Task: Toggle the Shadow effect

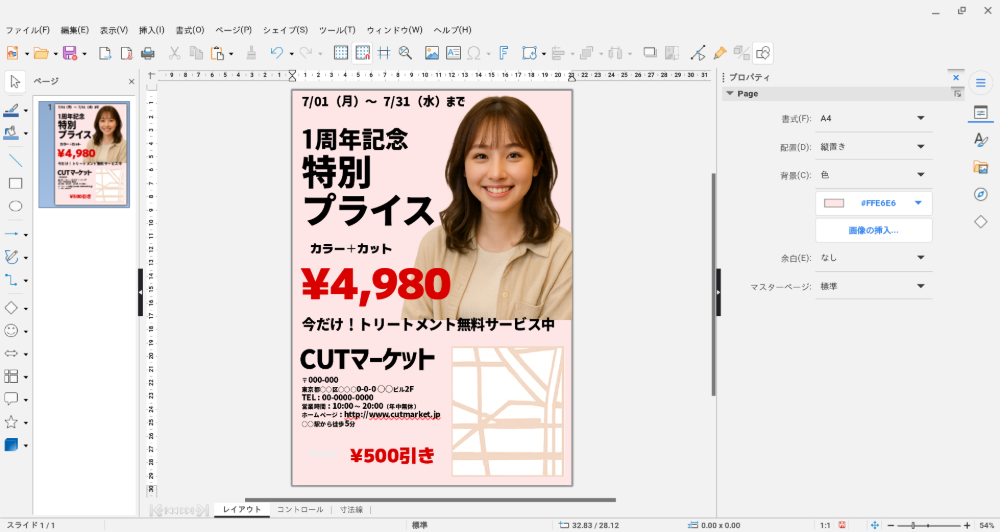Action: tap(650, 54)
